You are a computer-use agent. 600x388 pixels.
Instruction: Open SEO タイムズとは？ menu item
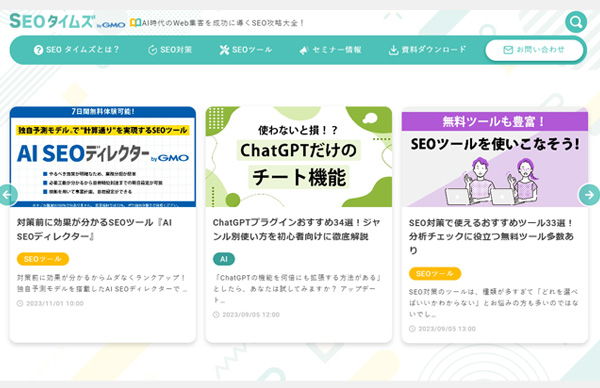(77, 50)
